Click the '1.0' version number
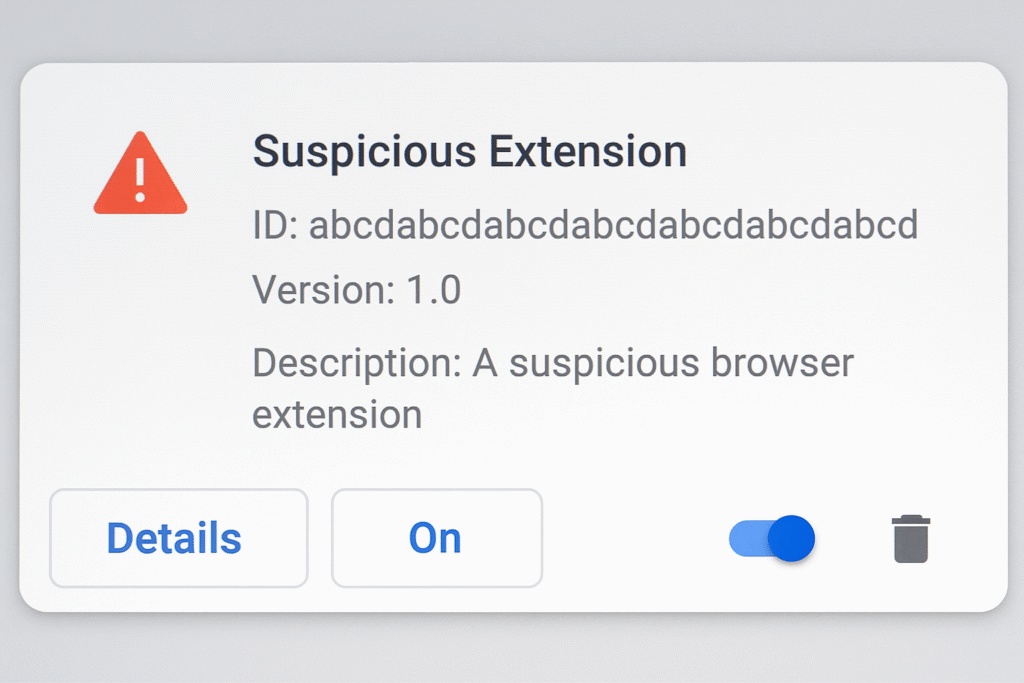This screenshot has width=1024, height=683. tap(434, 289)
